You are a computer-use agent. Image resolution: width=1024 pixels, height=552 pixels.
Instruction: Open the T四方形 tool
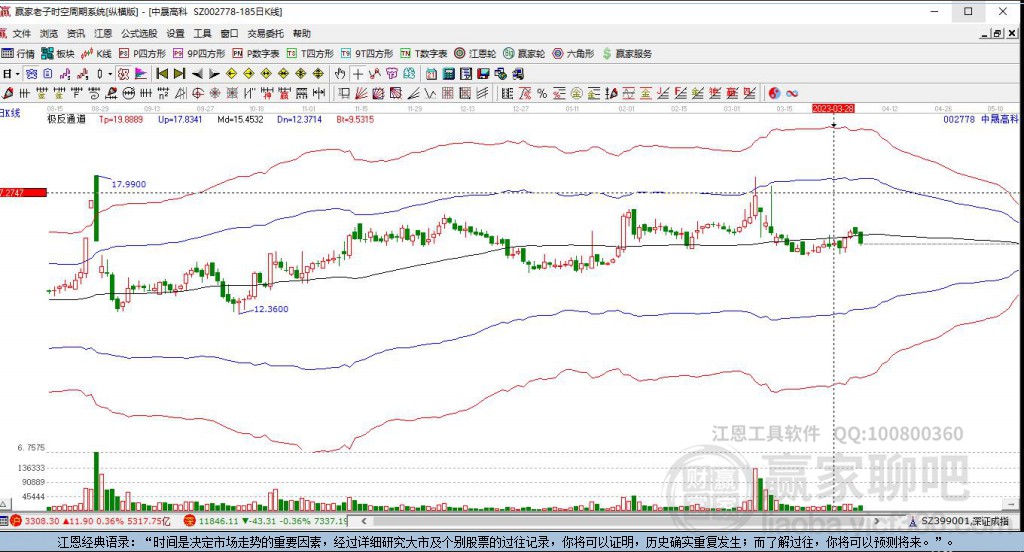click(310, 54)
